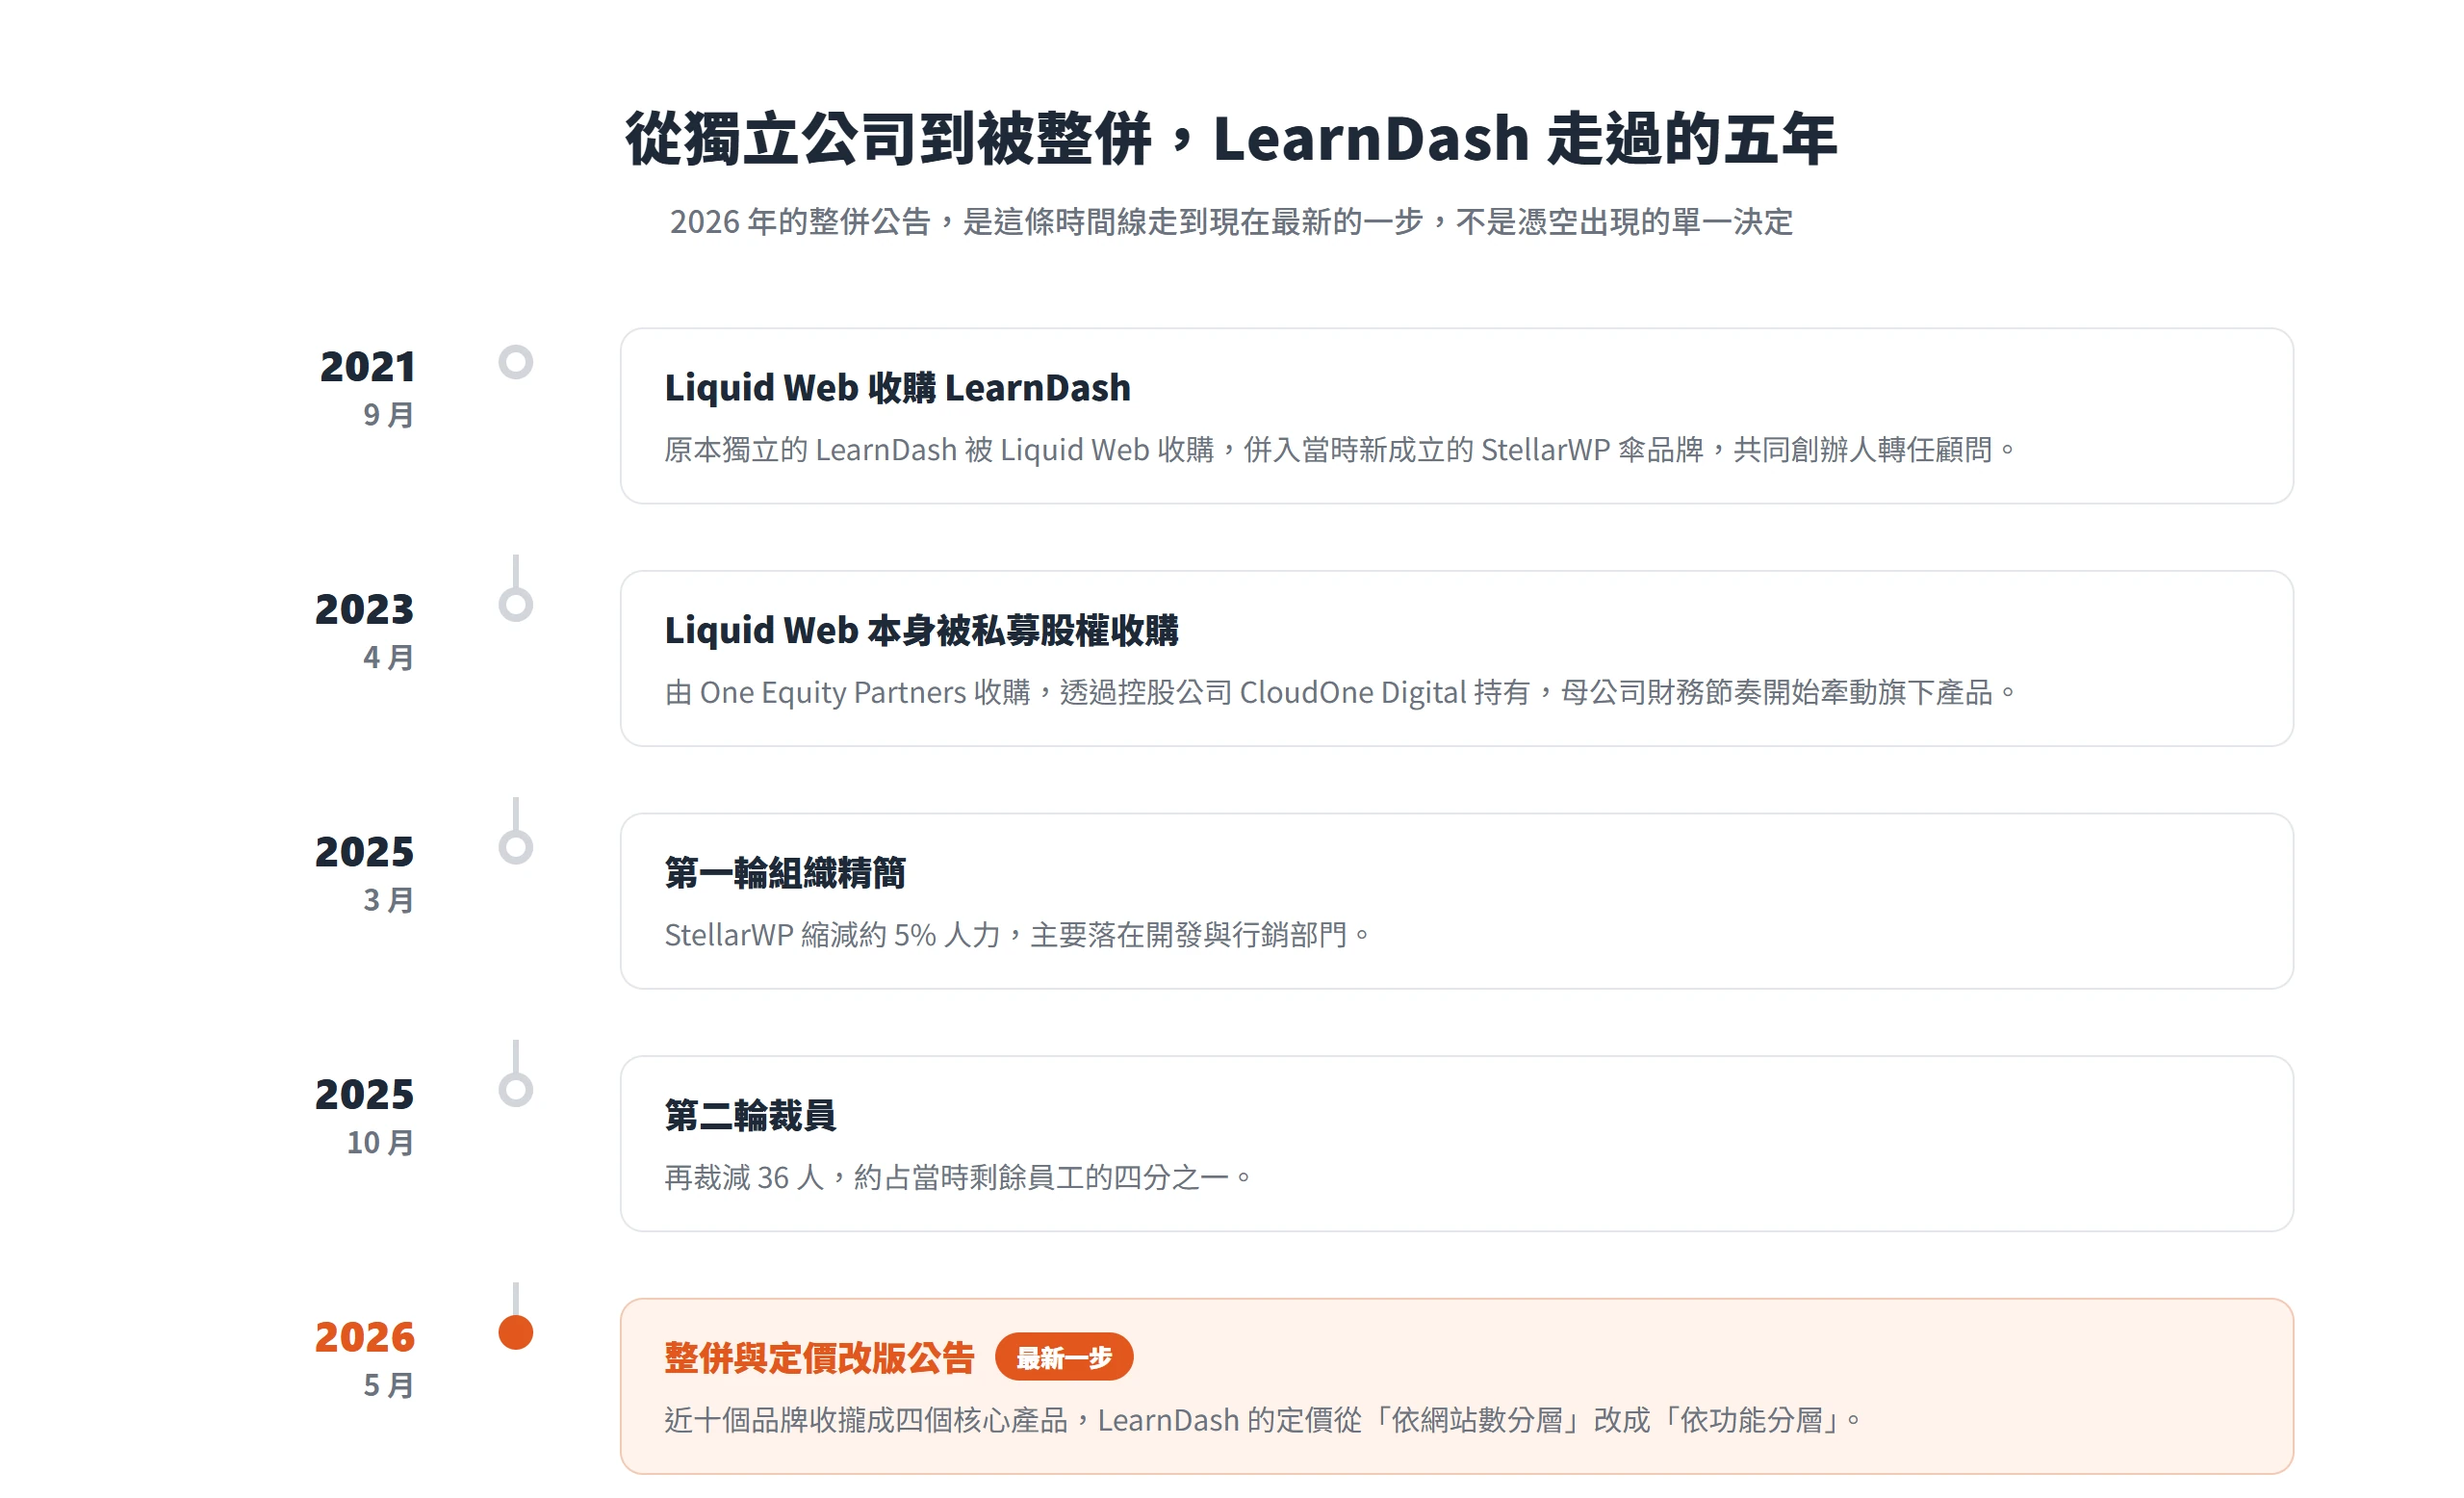Click the year label 2021
This screenshot has height=1498, width=2464.
[x=367, y=367]
